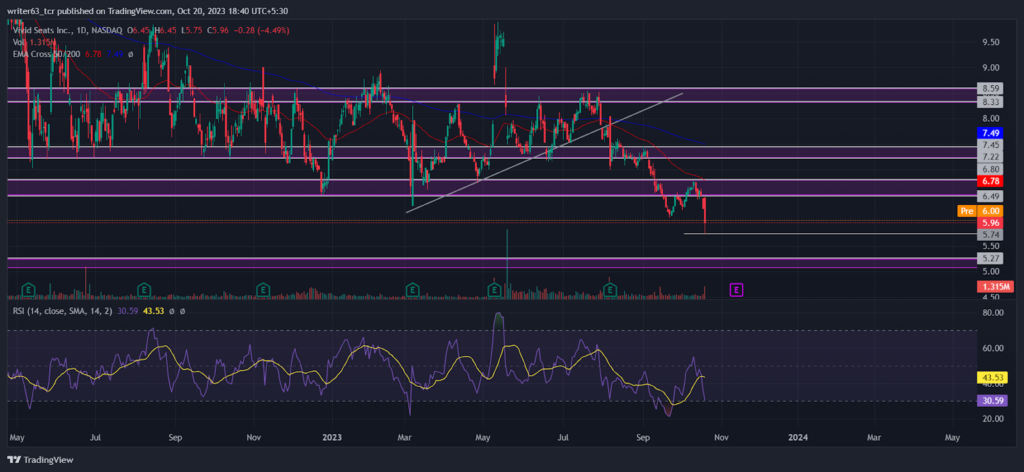Click the earnings E marker near November 2022
The image size is (1024, 472).
pos(263,289)
